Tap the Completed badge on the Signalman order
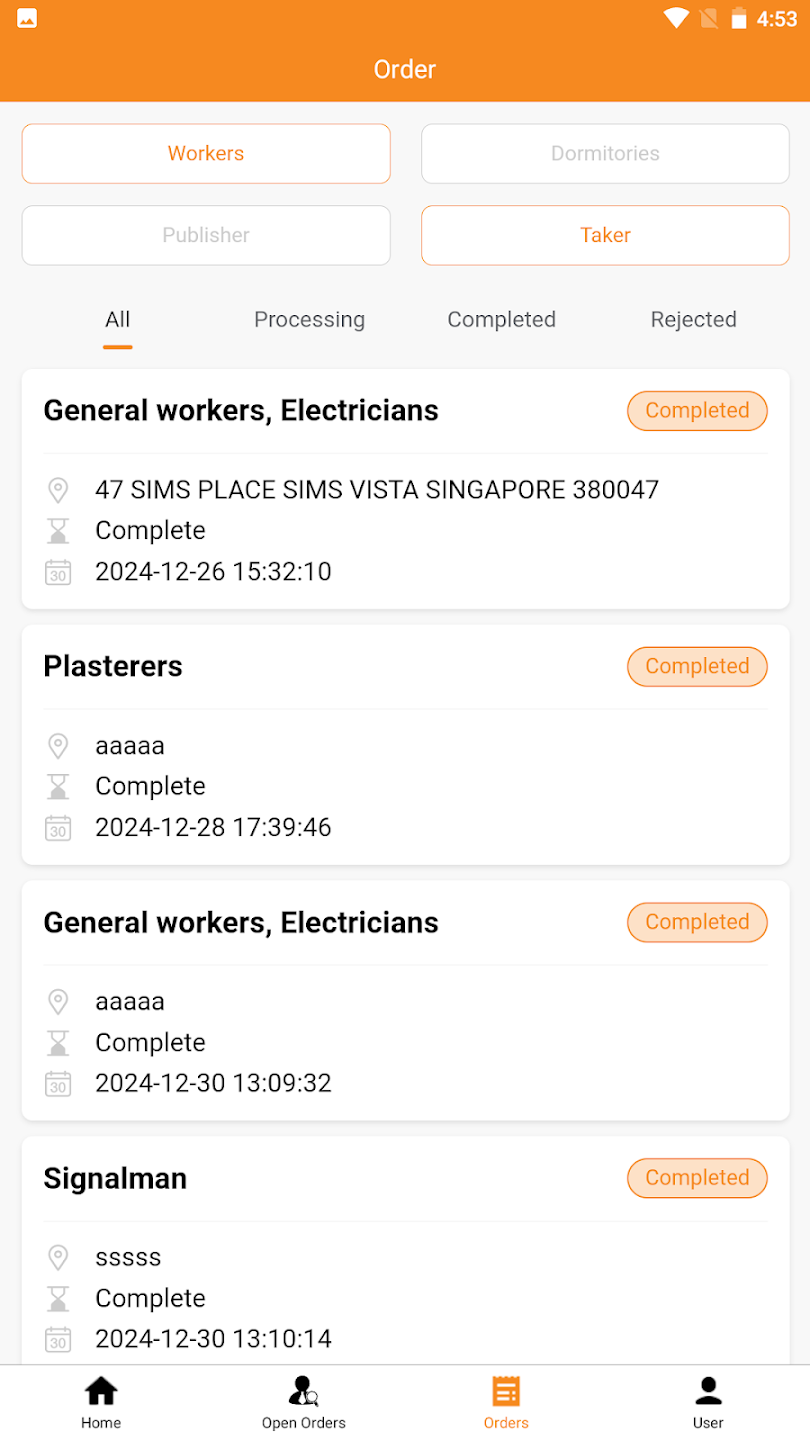 pos(697,1178)
